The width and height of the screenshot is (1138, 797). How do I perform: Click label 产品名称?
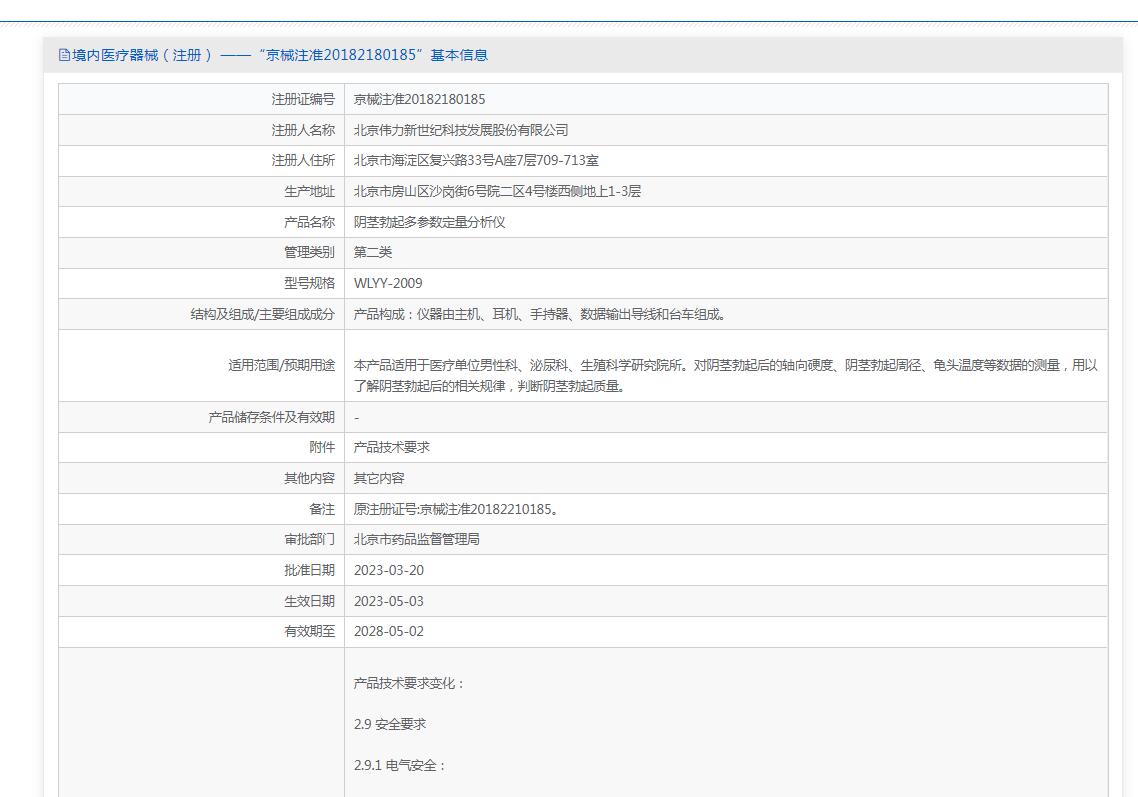[x=309, y=222]
